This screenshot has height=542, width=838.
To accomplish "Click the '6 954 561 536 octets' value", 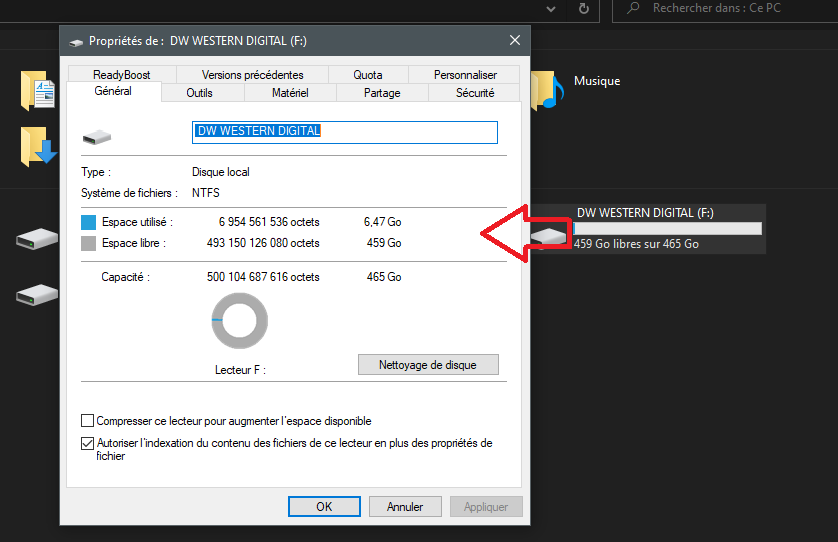I will [269, 222].
